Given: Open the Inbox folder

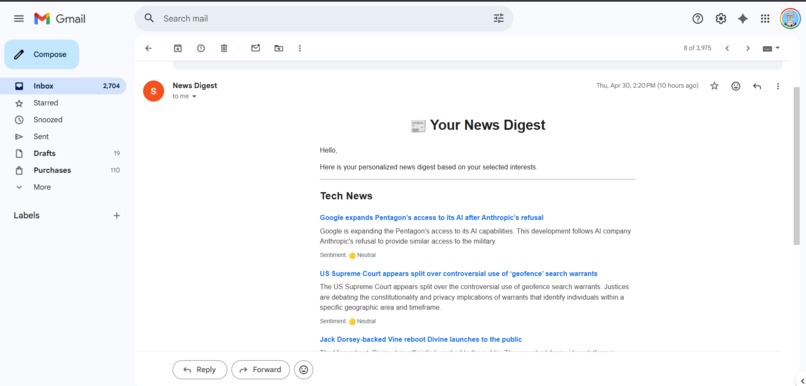Looking at the screenshot, I should (x=63, y=86).
